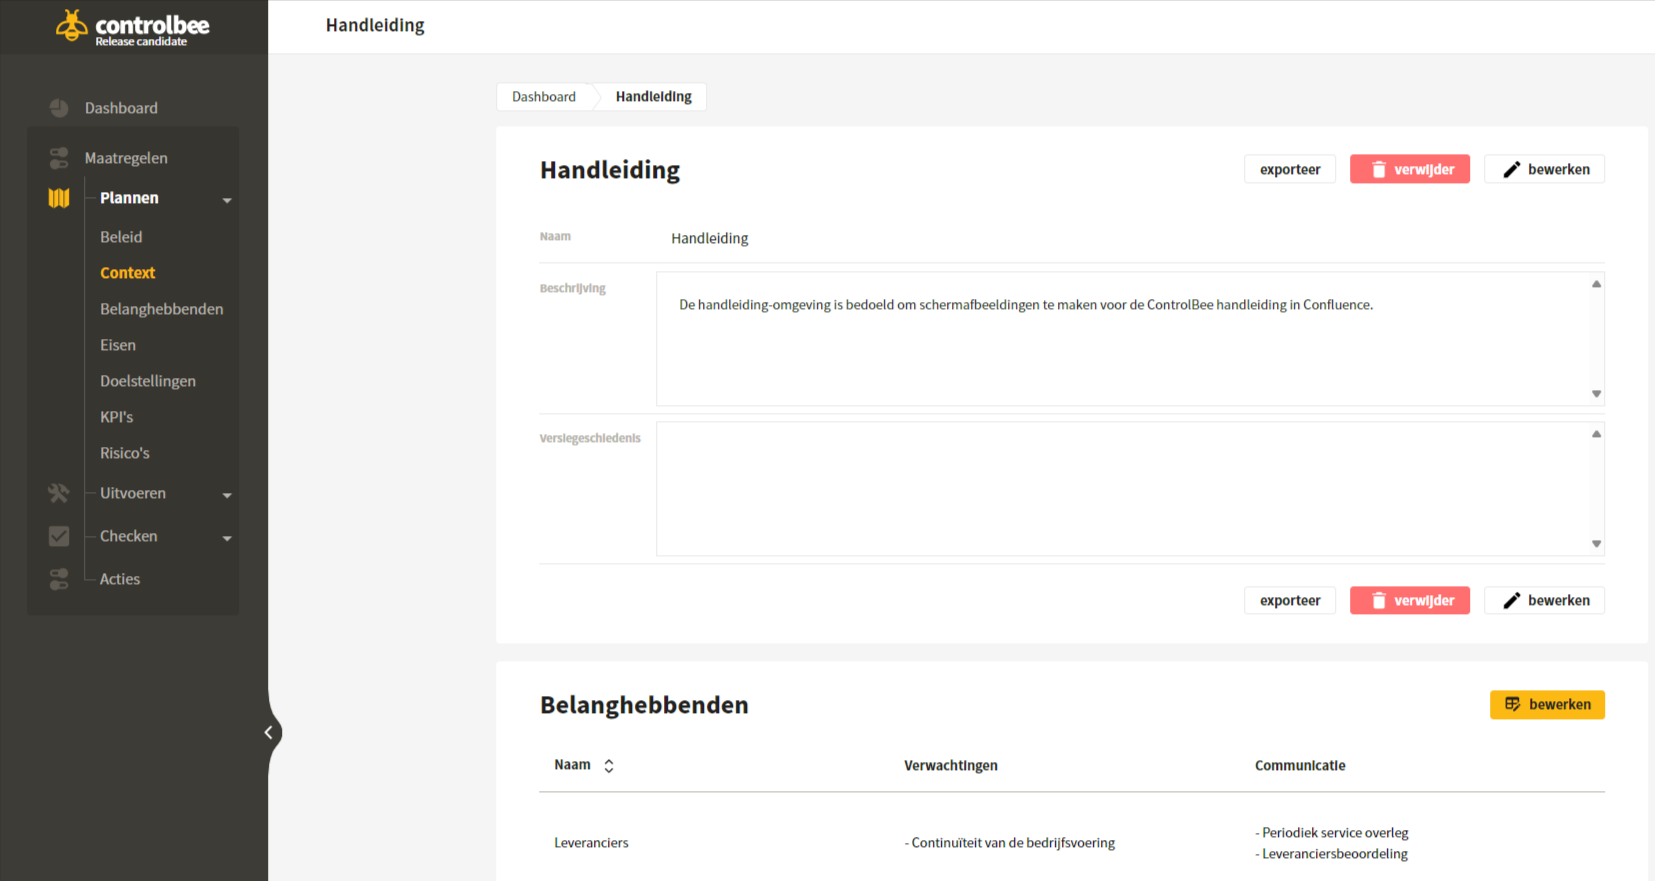
Task: Click the bottom bewerken pencil button
Action: point(1545,600)
